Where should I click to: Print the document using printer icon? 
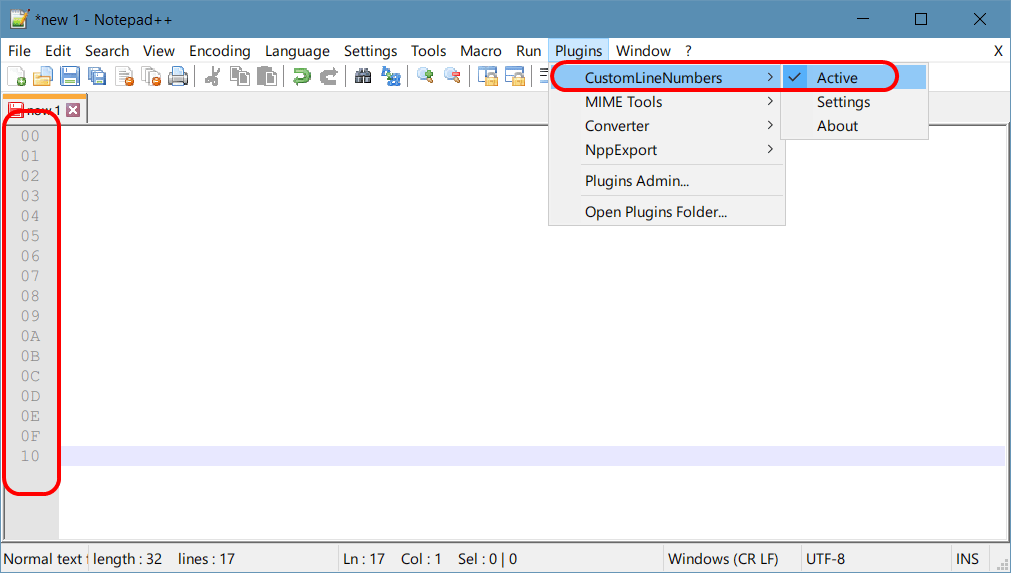(178, 76)
